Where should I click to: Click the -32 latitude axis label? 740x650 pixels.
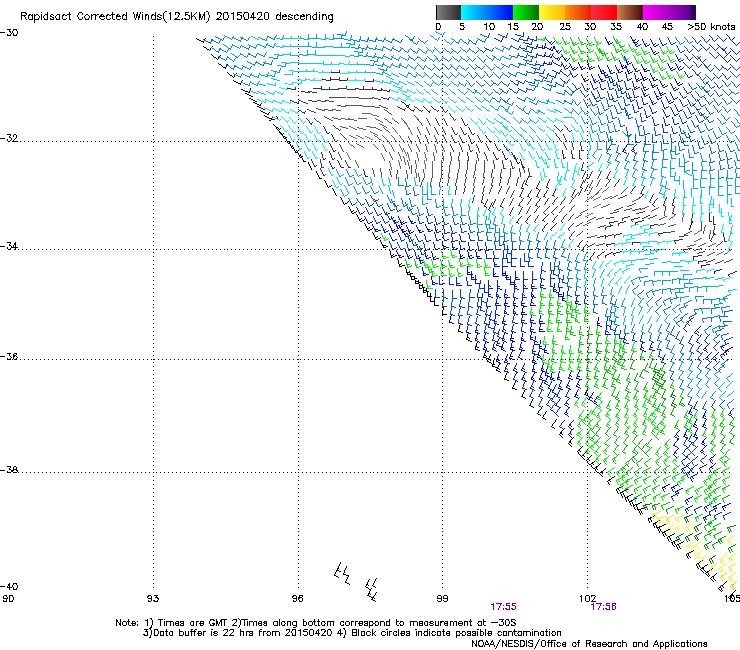[9, 138]
